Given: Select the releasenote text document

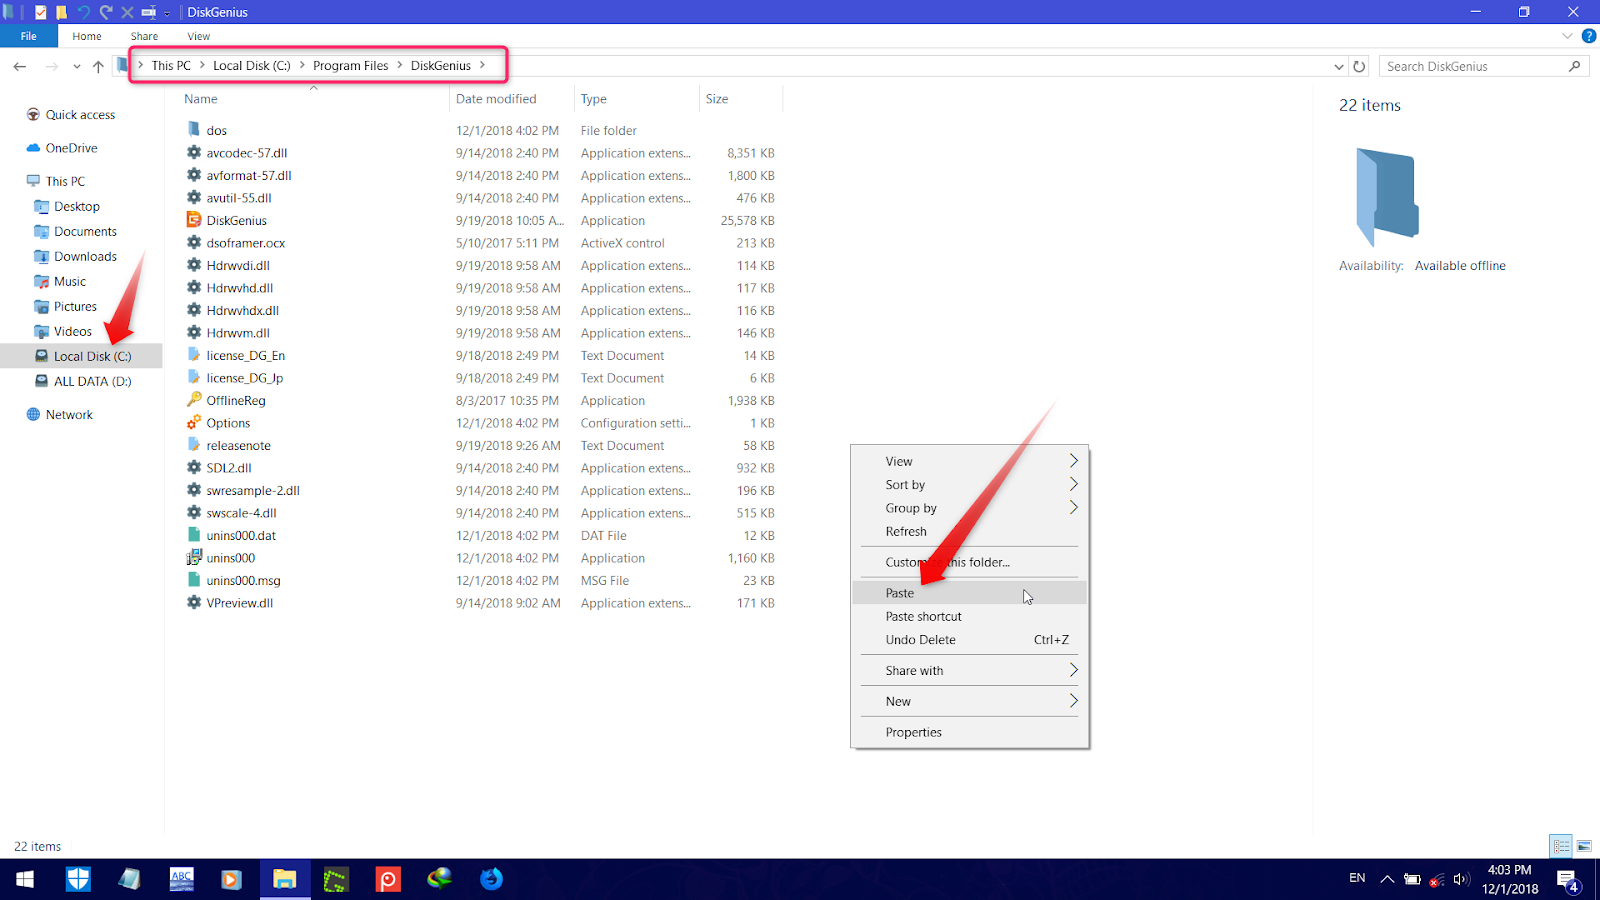Looking at the screenshot, I should 238,445.
